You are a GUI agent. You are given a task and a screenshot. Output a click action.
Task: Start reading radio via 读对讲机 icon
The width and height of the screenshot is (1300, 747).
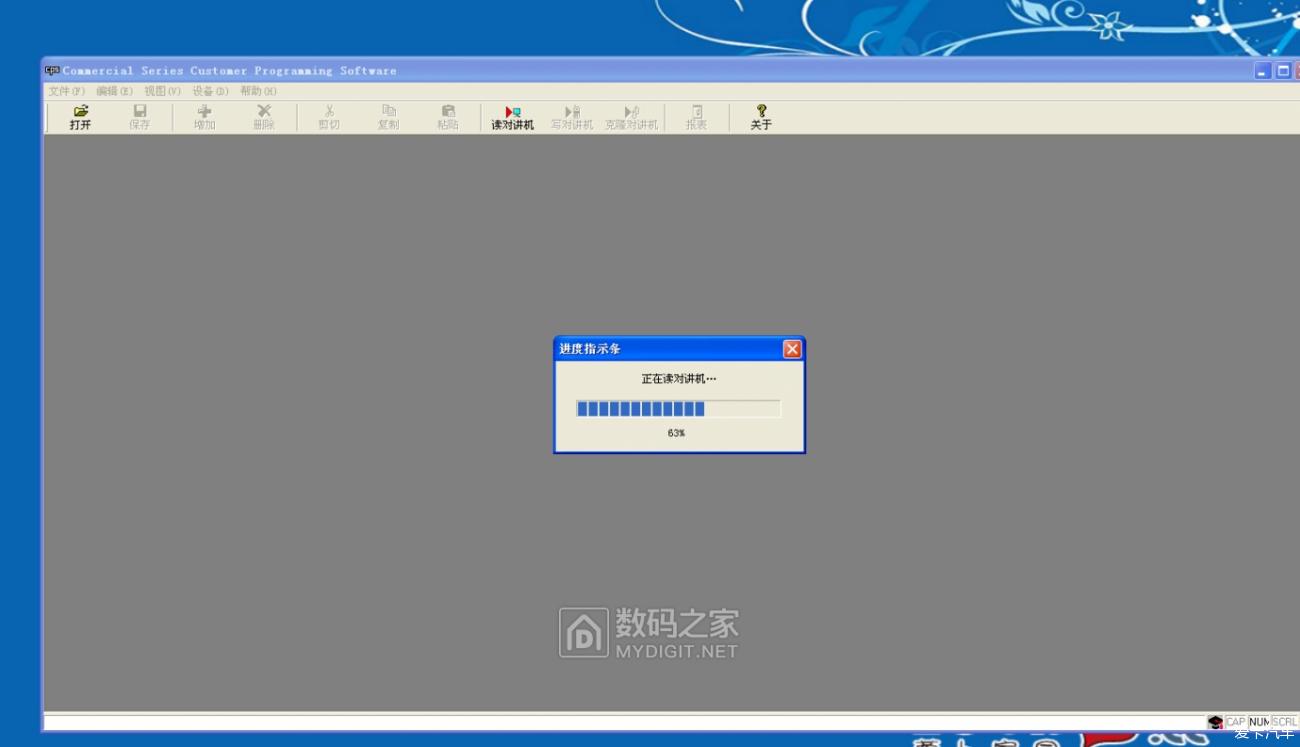tap(511, 116)
